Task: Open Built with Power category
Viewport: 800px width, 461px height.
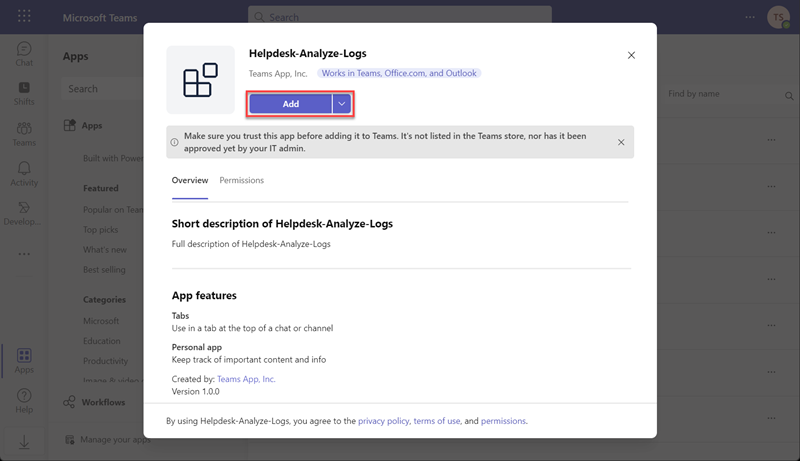Action: (x=113, y=158)
